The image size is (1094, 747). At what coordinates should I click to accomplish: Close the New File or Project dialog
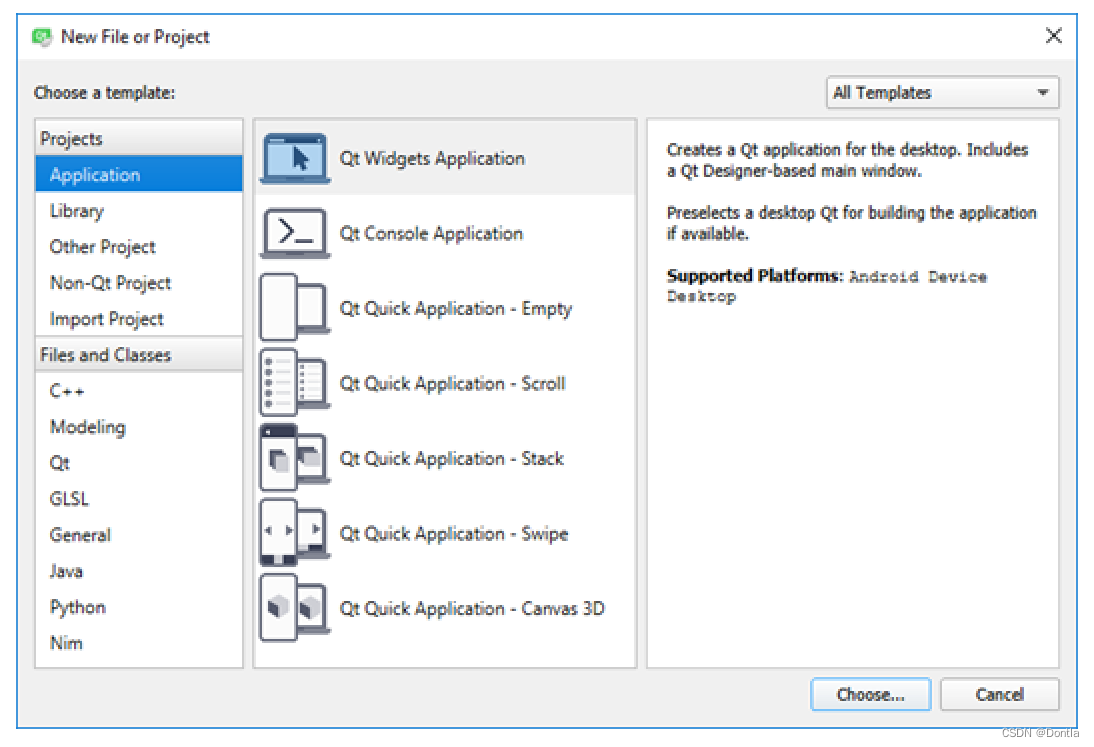1054,36
